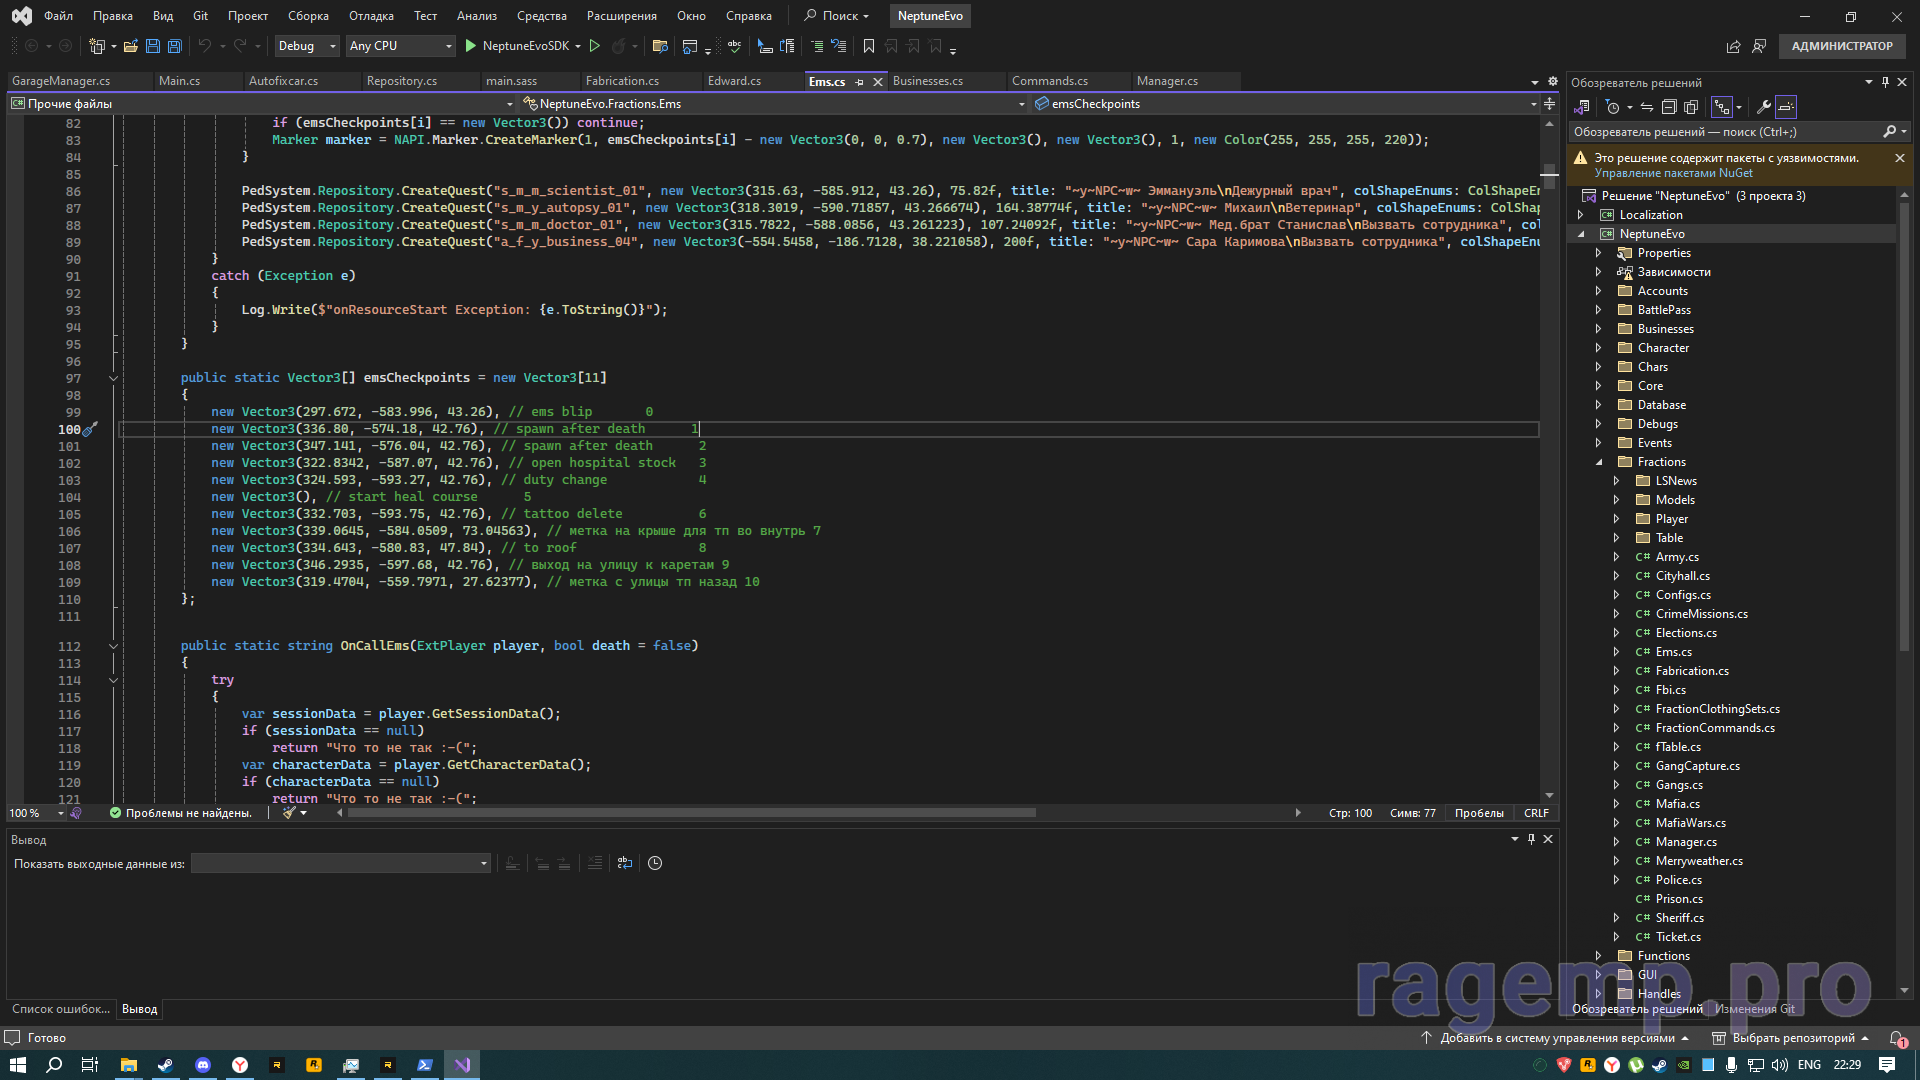Screen dimensions: 1920x1080
Task: Click the editor horizontal scrollbar
Action: click(x=691, y=813)
